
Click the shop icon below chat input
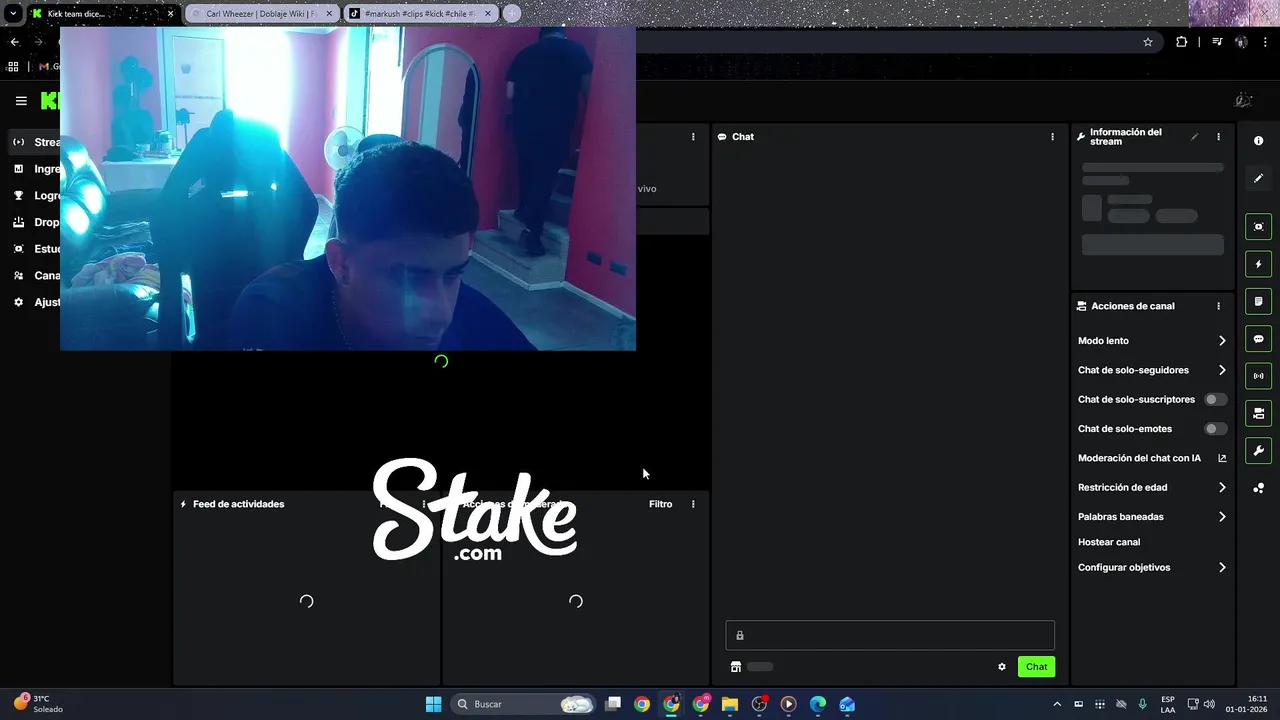(x=736, y=667)
